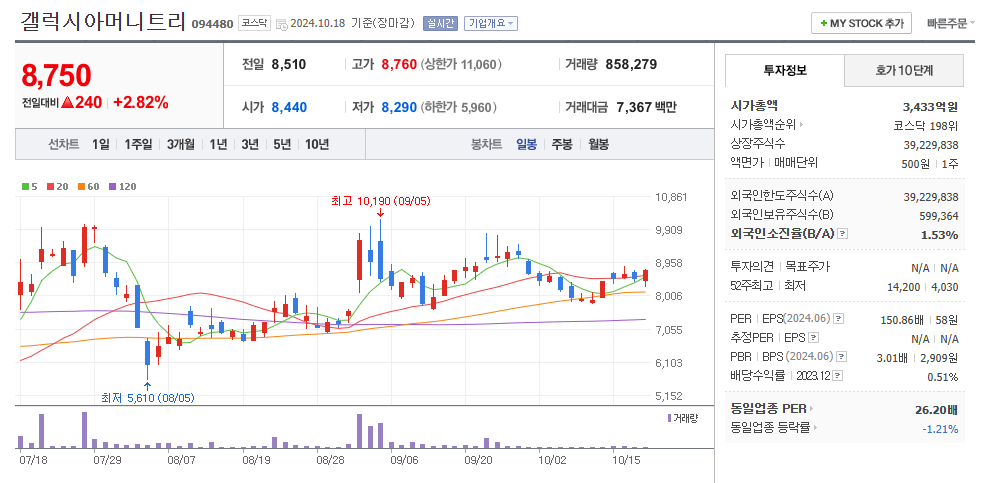This screenshot has height=483, width=992.
Task: Click the 코스닥 198위 ranking value
Action: [925, 125]
